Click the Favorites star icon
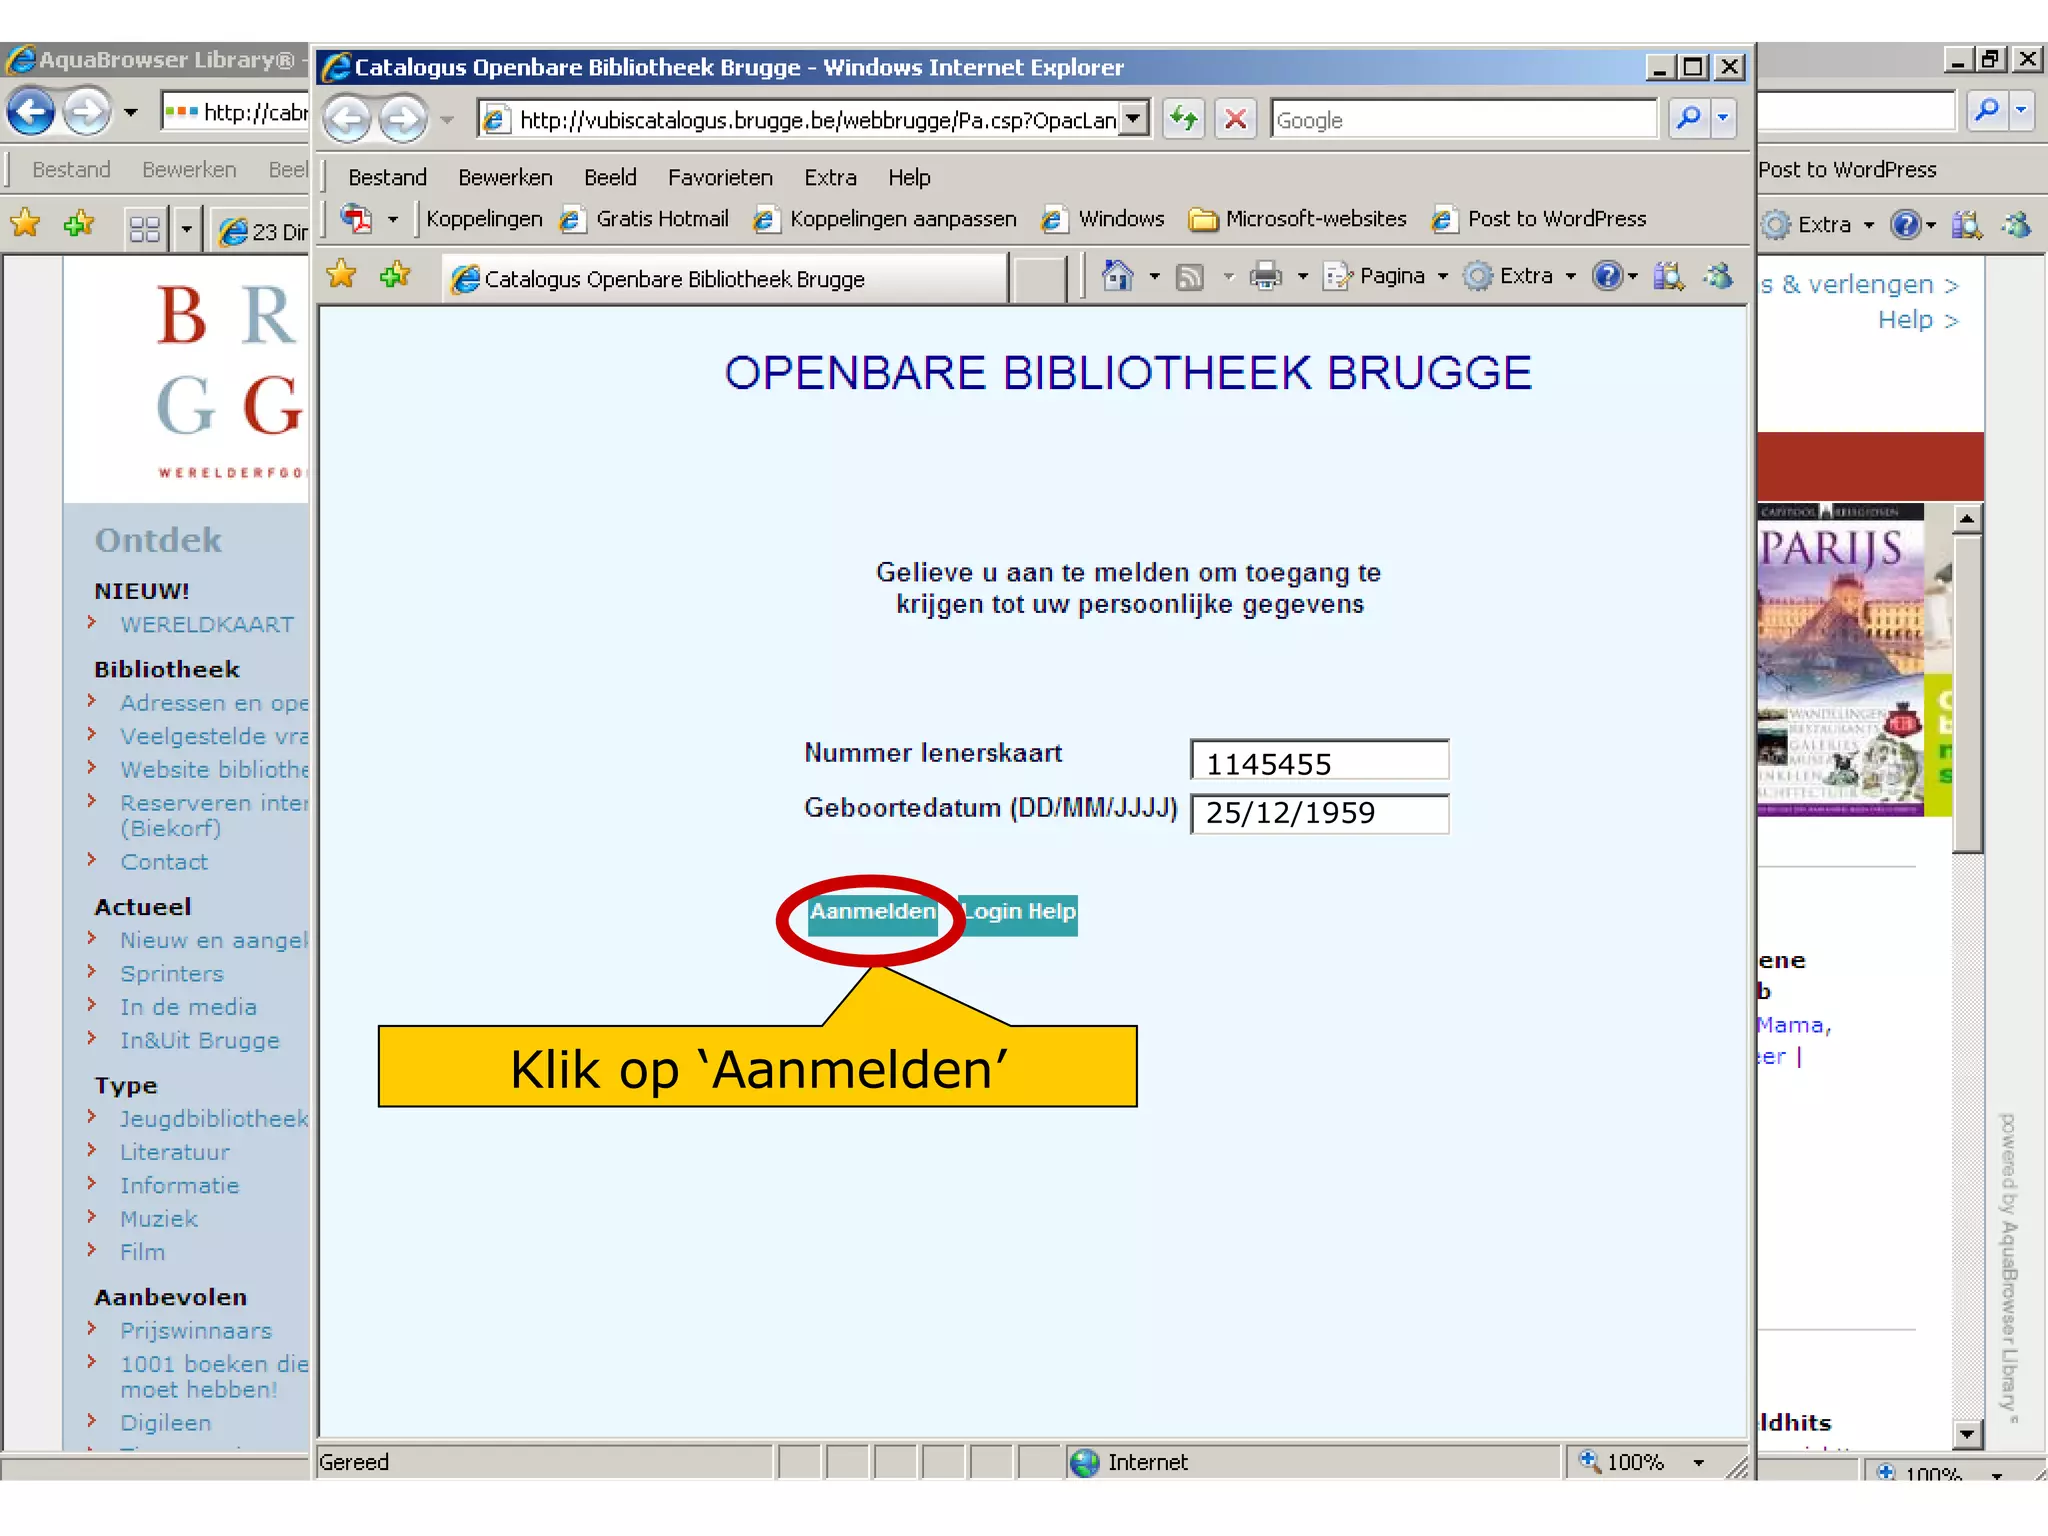Viewport: 2048px width, 1536px height. [x=342, y=275]
